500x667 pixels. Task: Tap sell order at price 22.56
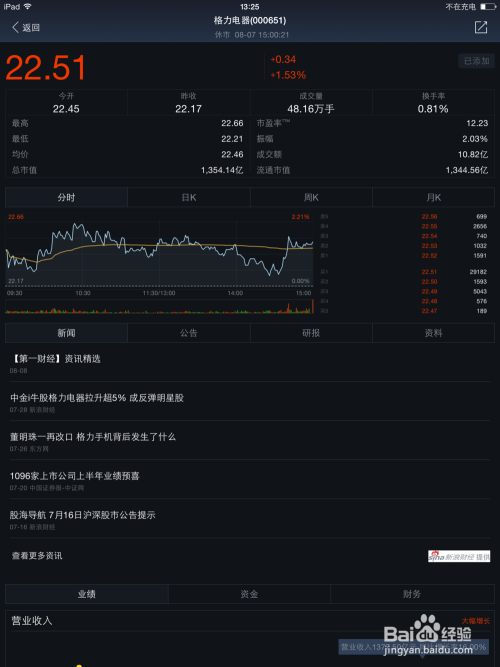[x=404, y=217]
